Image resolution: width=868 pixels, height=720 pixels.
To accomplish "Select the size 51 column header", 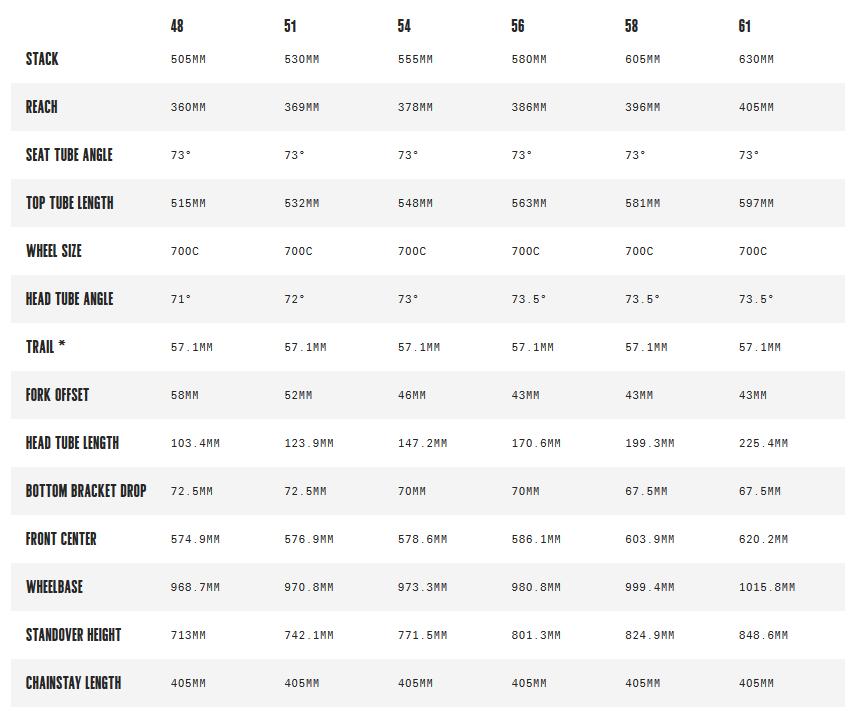I will tap(290, 26).
